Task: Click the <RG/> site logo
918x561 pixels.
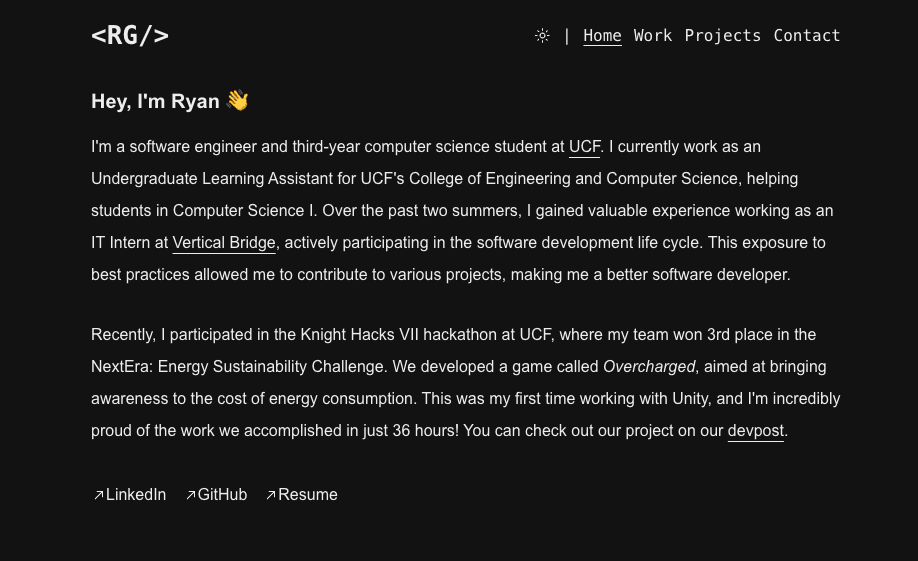Action: click(x=130, y=36)
